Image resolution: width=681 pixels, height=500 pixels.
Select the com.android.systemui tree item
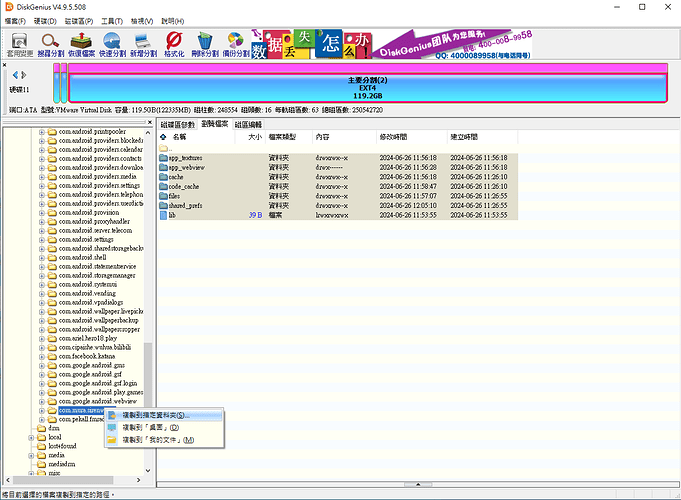tap(88, 285)
